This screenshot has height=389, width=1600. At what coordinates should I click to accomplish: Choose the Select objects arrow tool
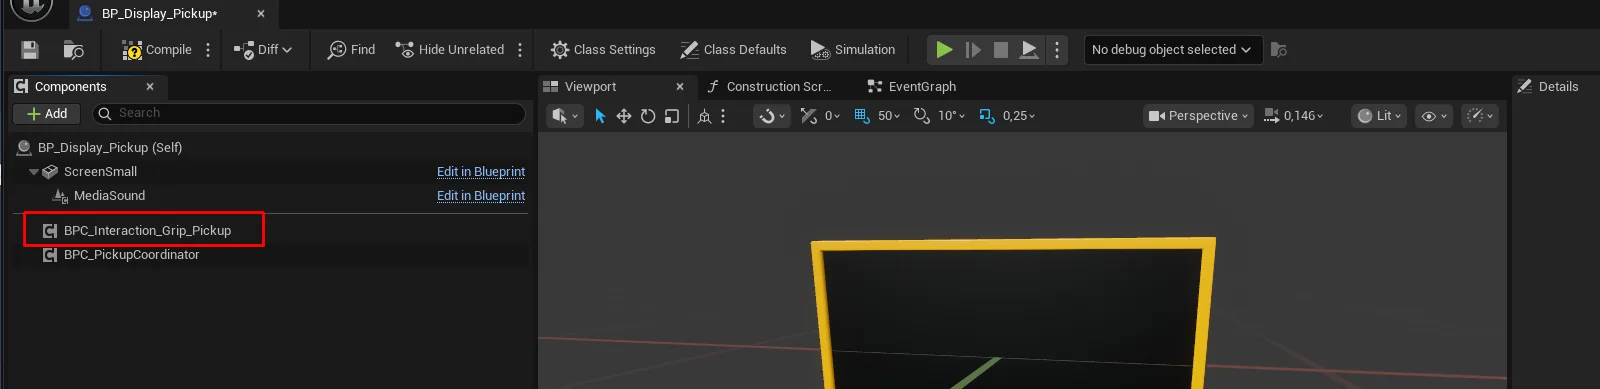pos(600,116)
